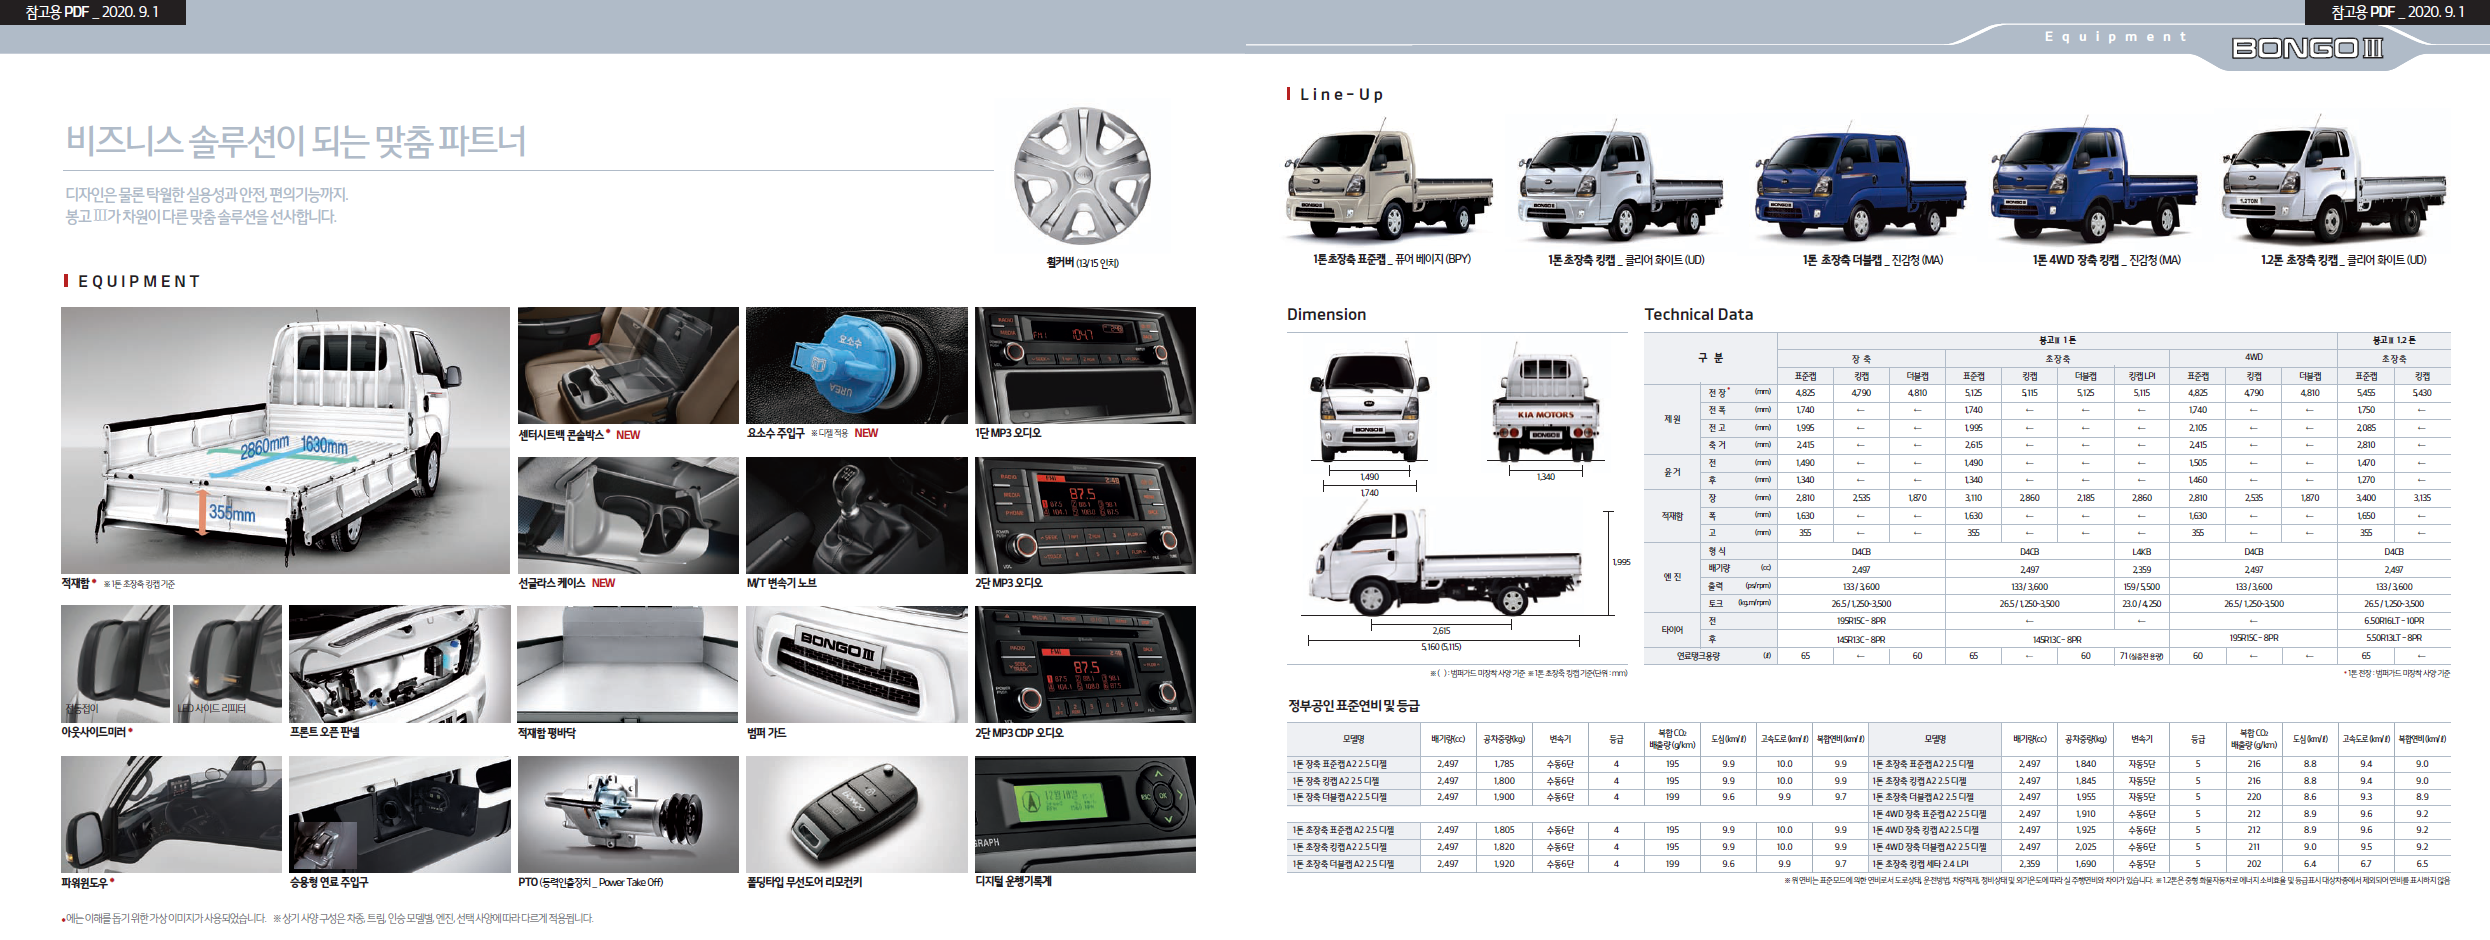Viewport: 2490px width, 940px height.
Task: Click the '연료탱크용량' row label
Action: click(x=1698, y=656)
